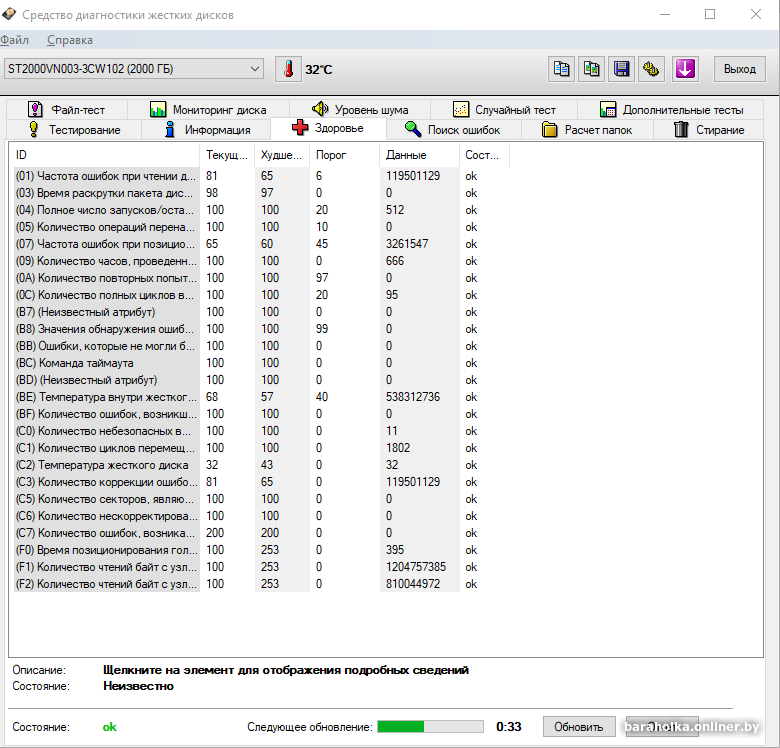This screenshot has width=780, height=748.
Task: Open the Файл menu
Action: (x=14, y=40)
